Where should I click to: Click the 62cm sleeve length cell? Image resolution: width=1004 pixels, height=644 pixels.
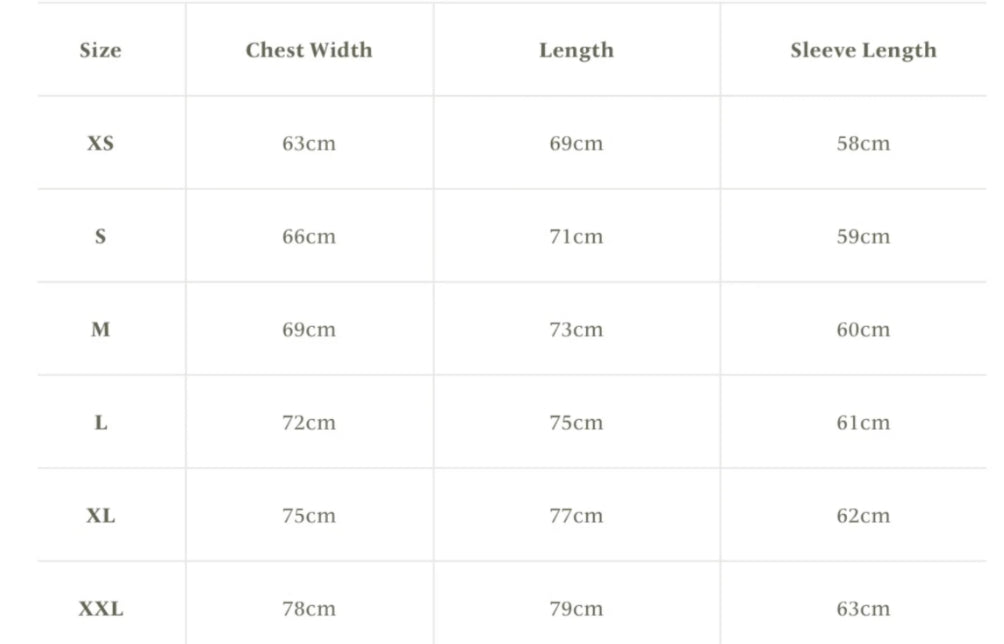[x=863, y=516]
